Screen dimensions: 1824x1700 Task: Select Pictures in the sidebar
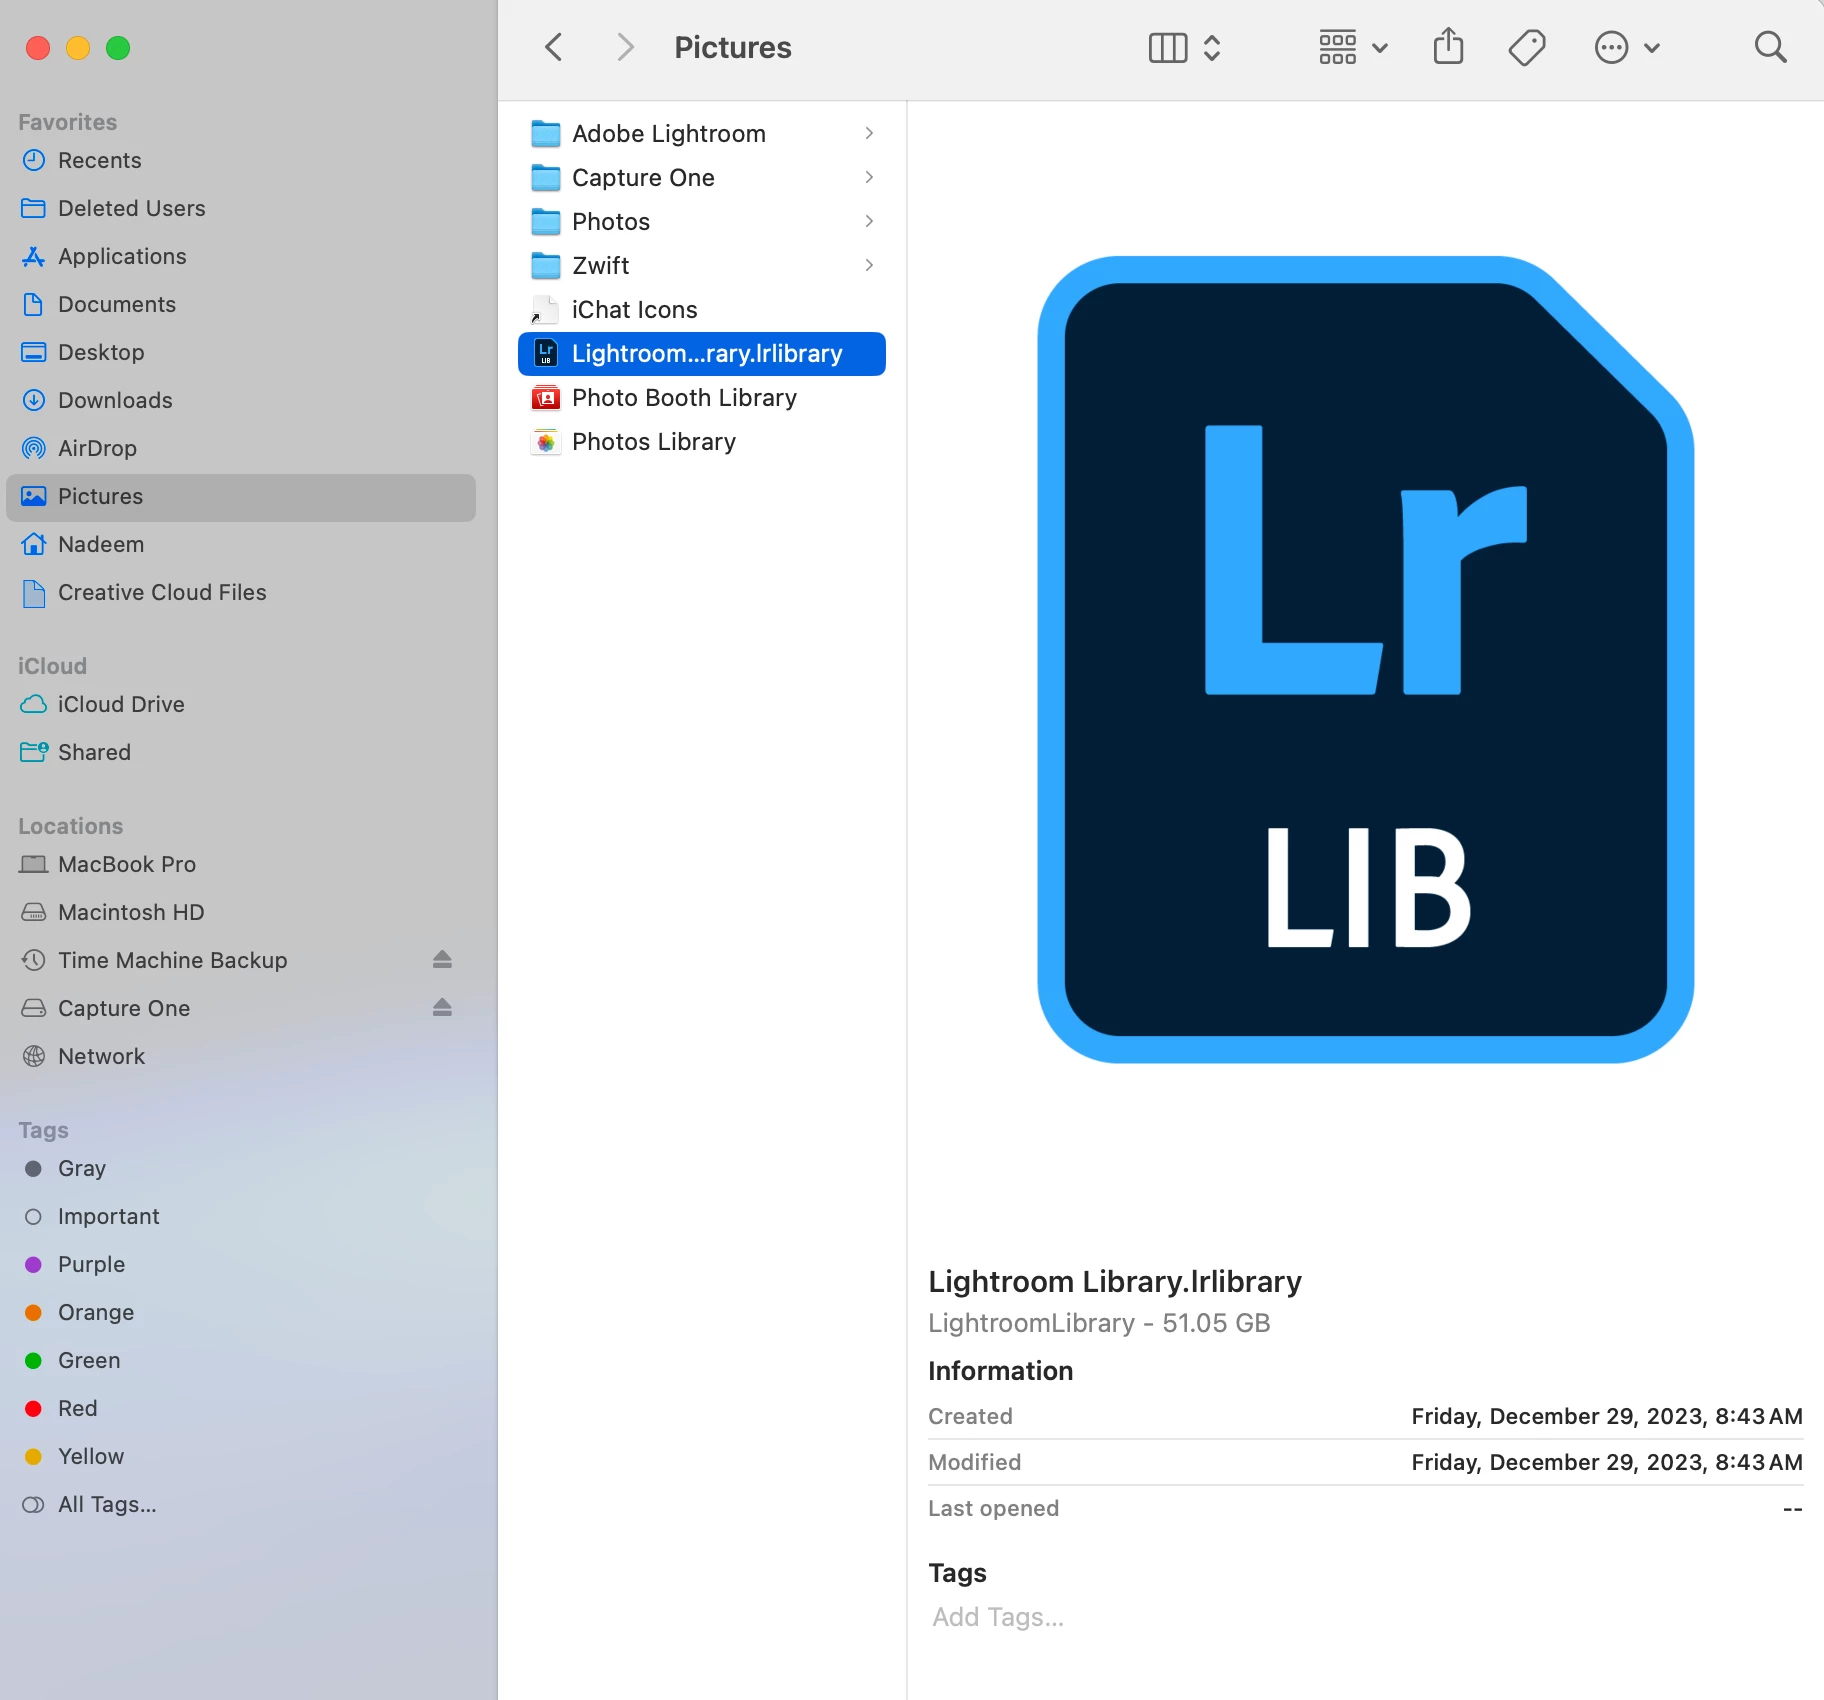[x=240, y=497]
